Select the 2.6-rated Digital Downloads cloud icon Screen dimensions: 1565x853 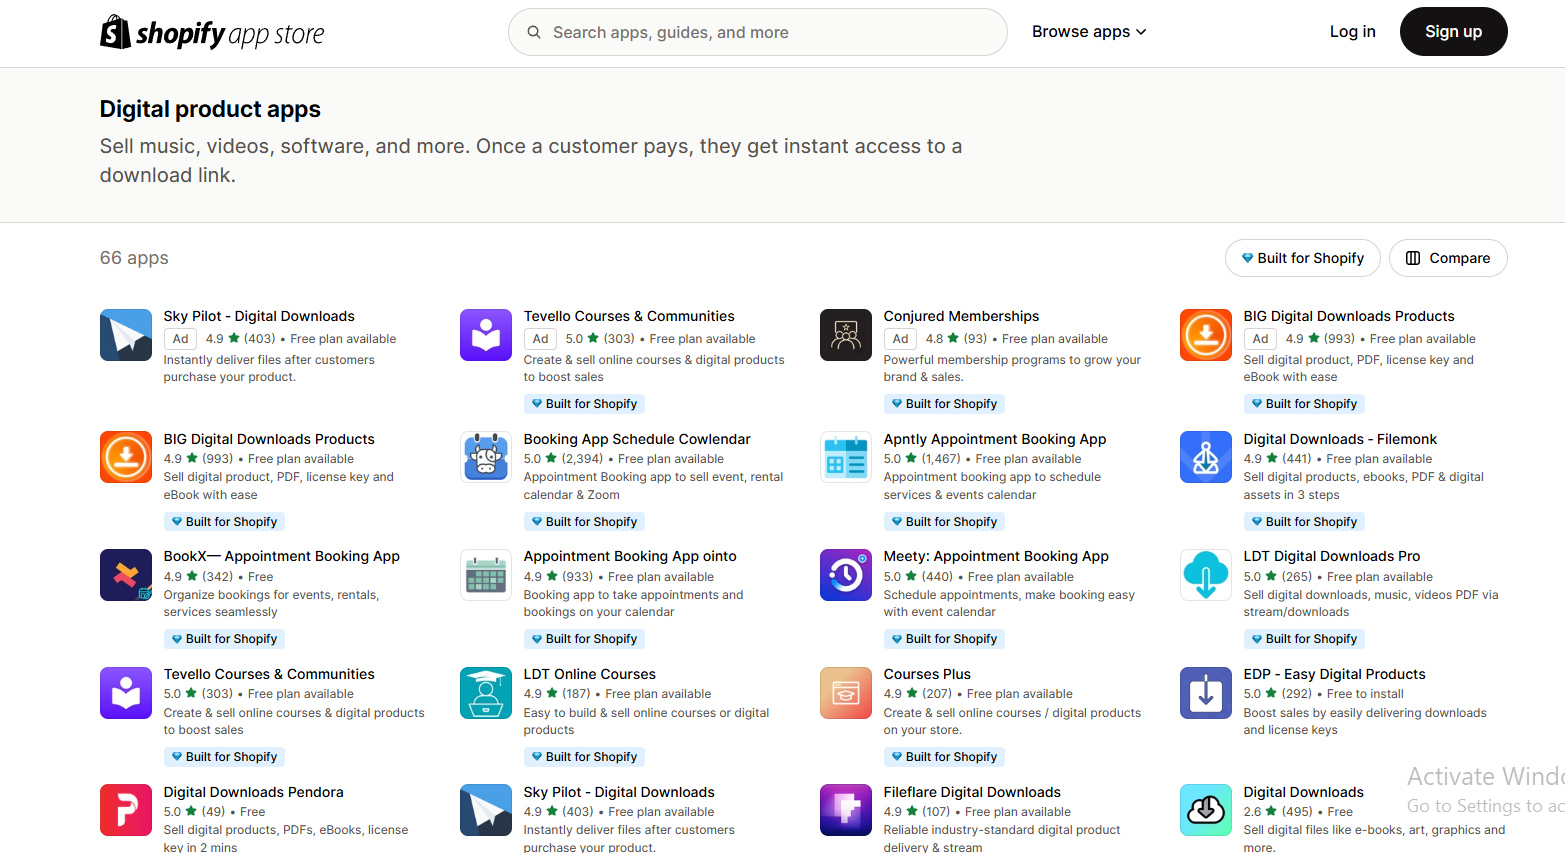(1206, 810)
